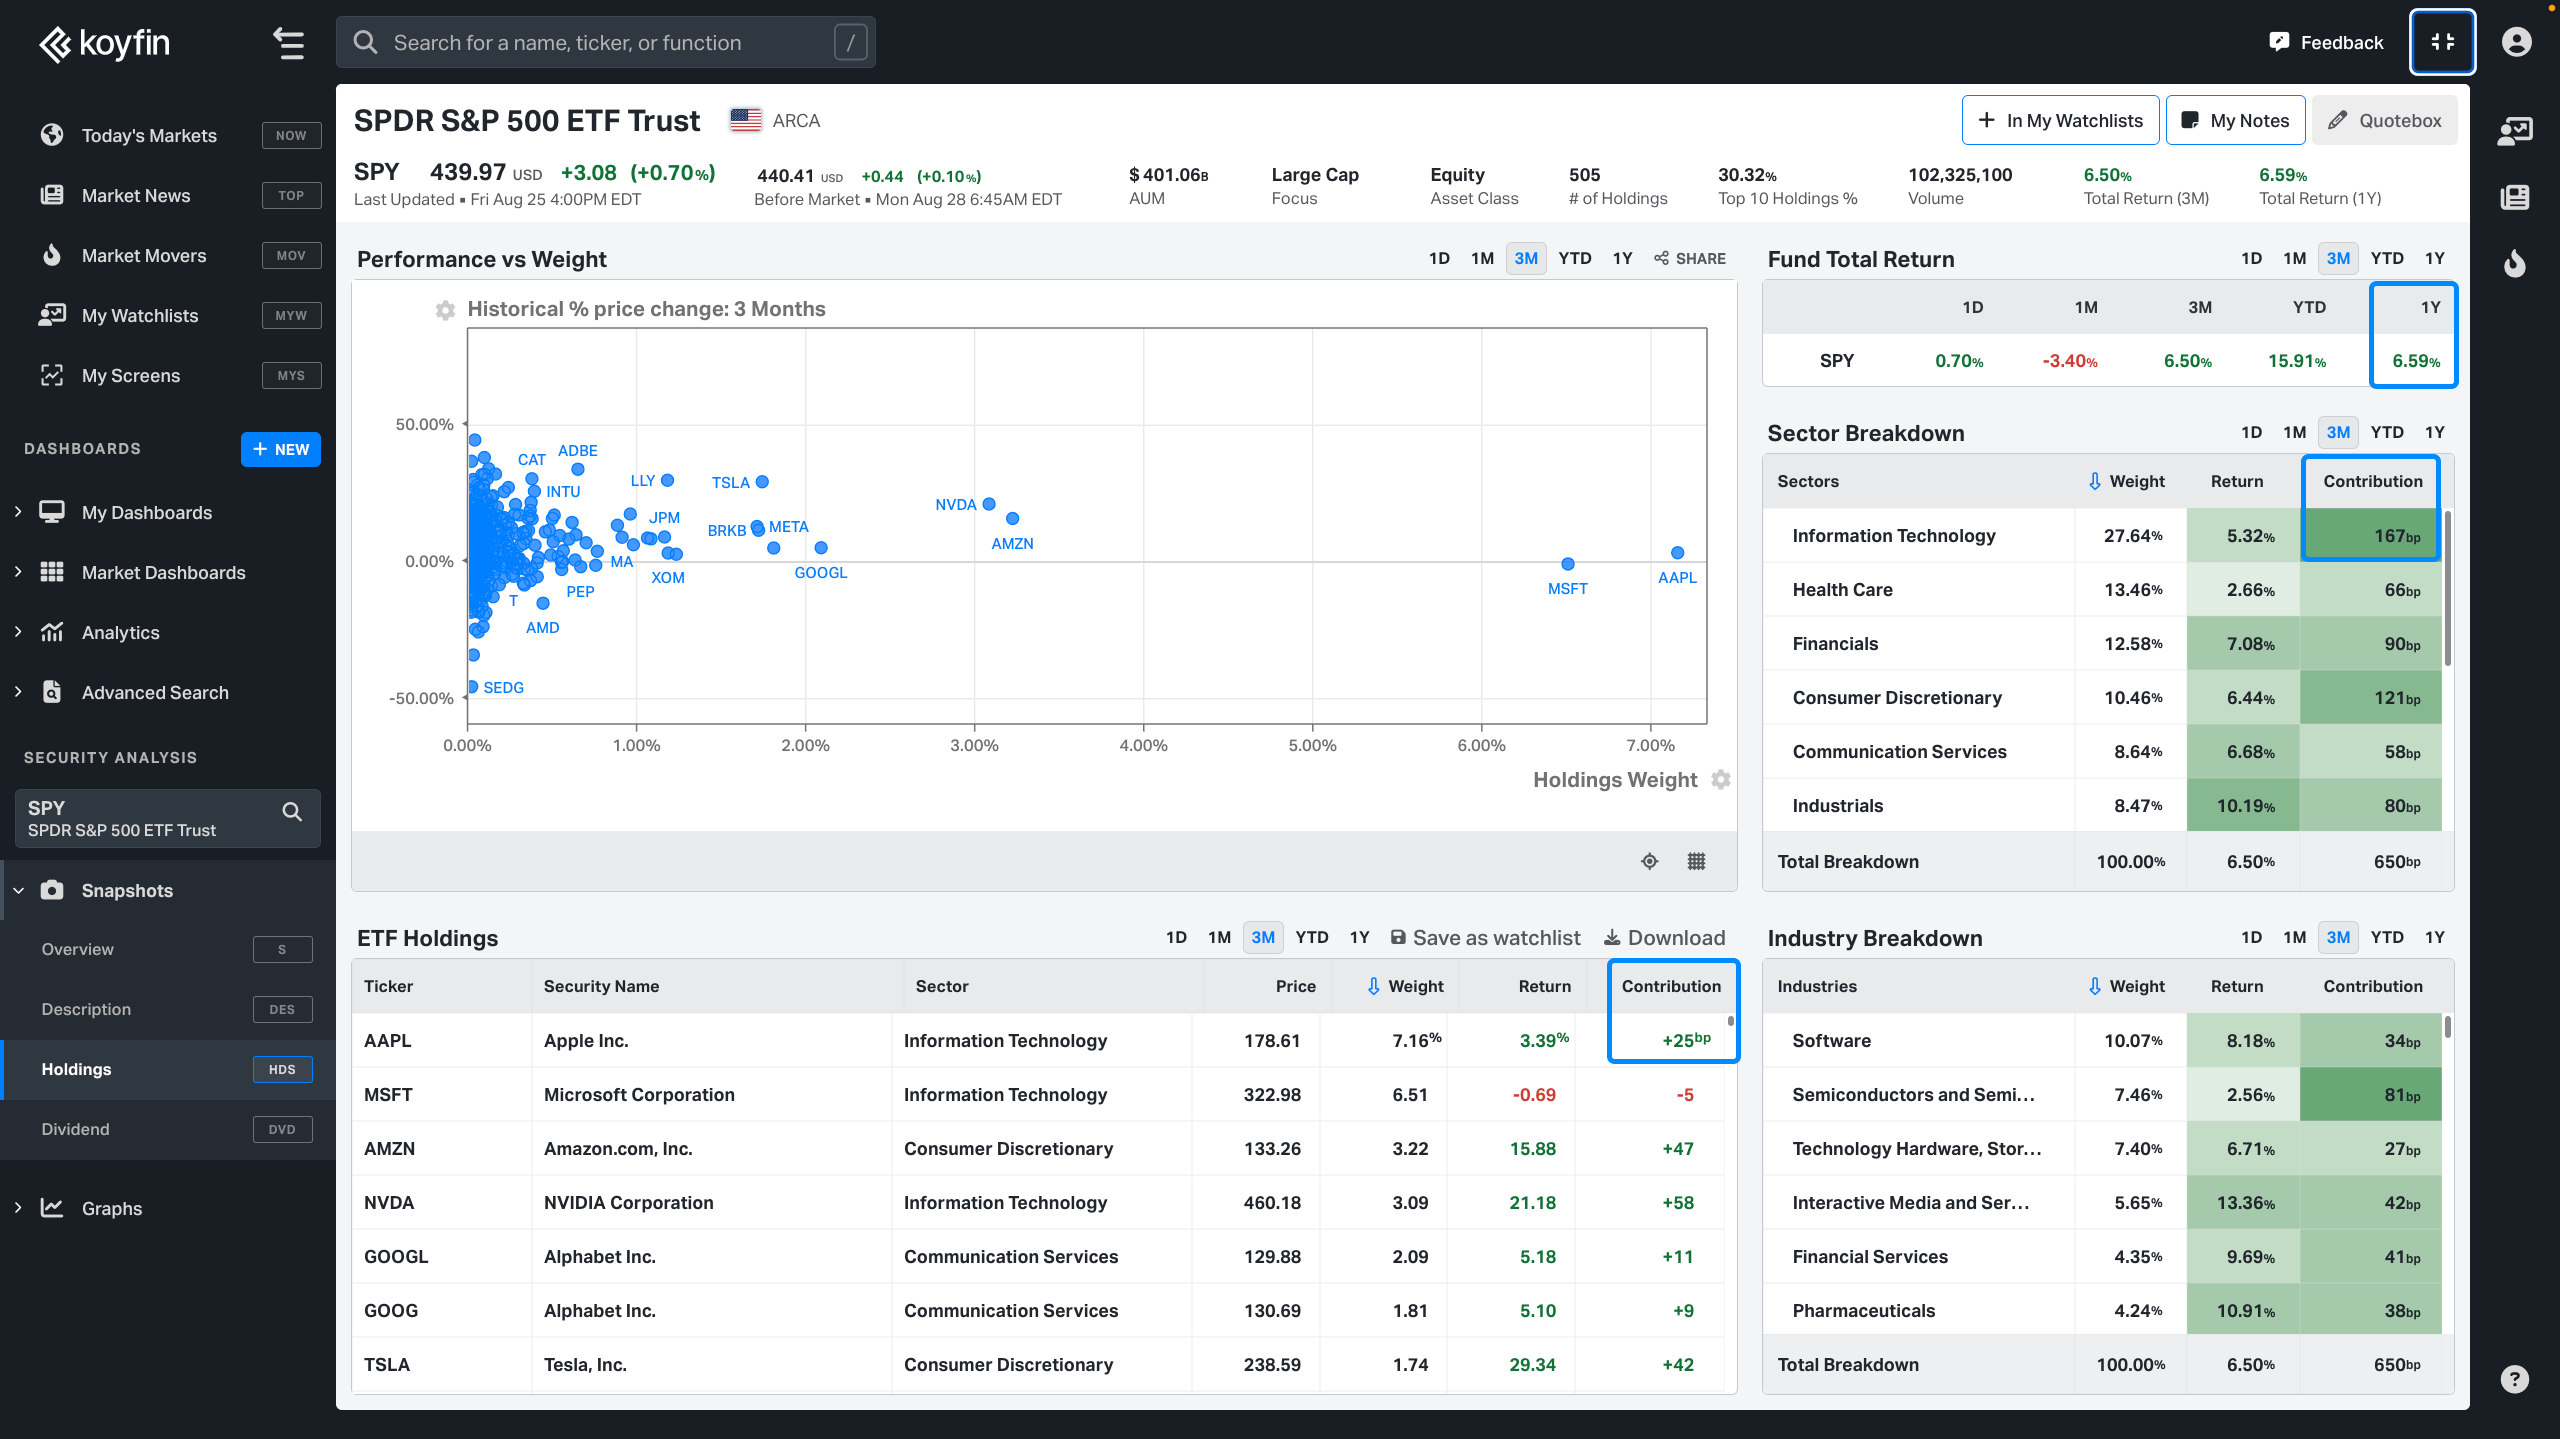Click the Market Movers flame icon
This screenshot has width=2560, height=1439.
tap(52, 255)
